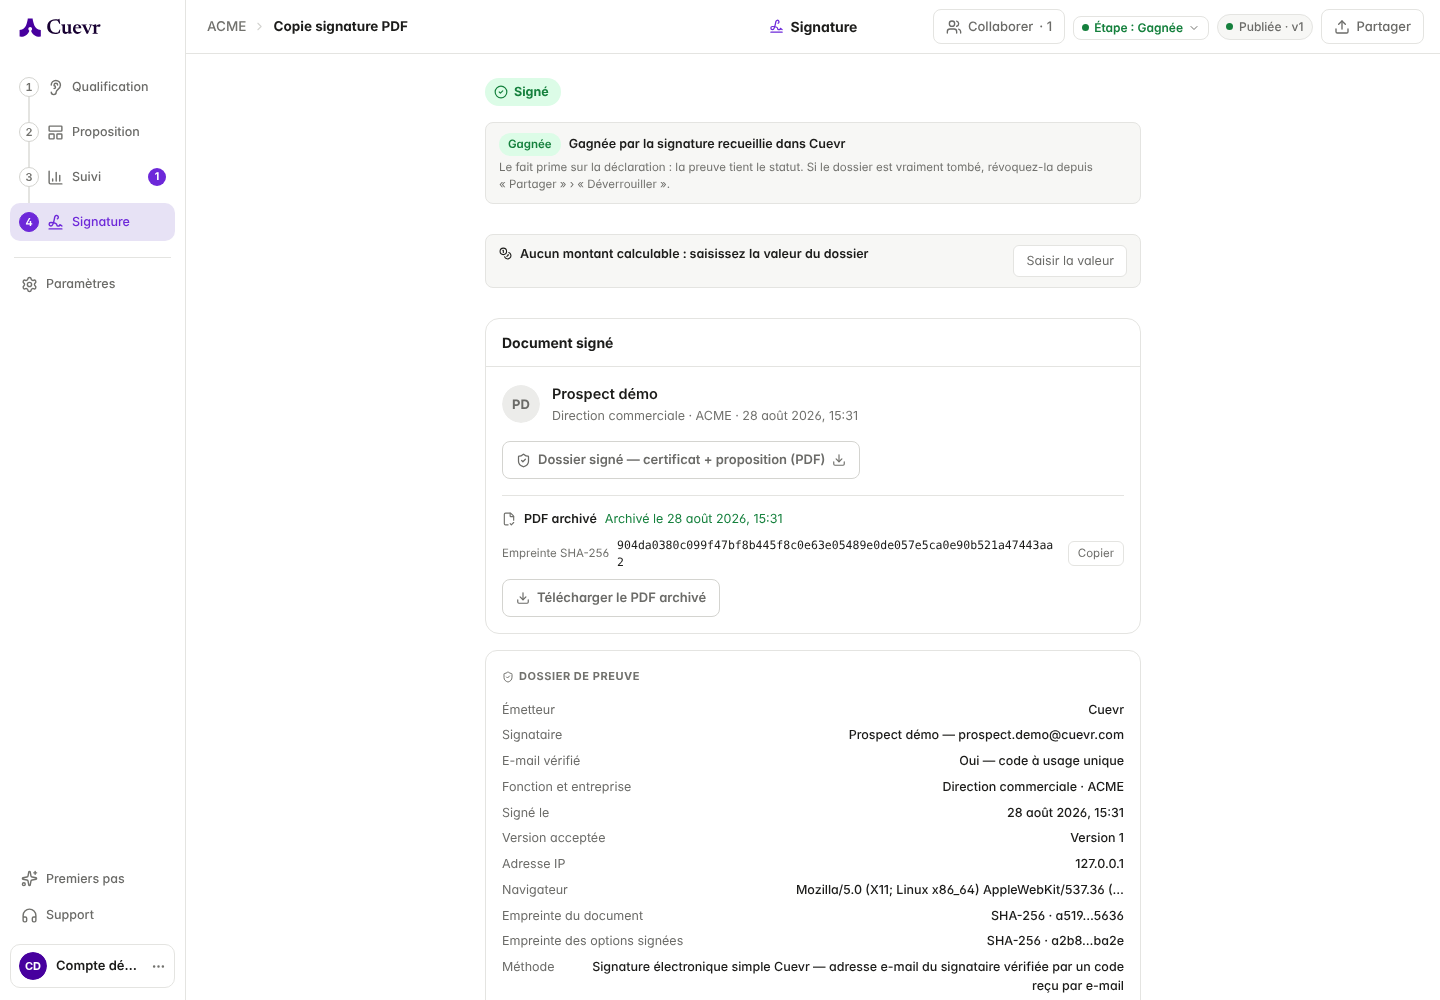Download Dossier signé certificat + proposition PDF

[x=680, y=460]
